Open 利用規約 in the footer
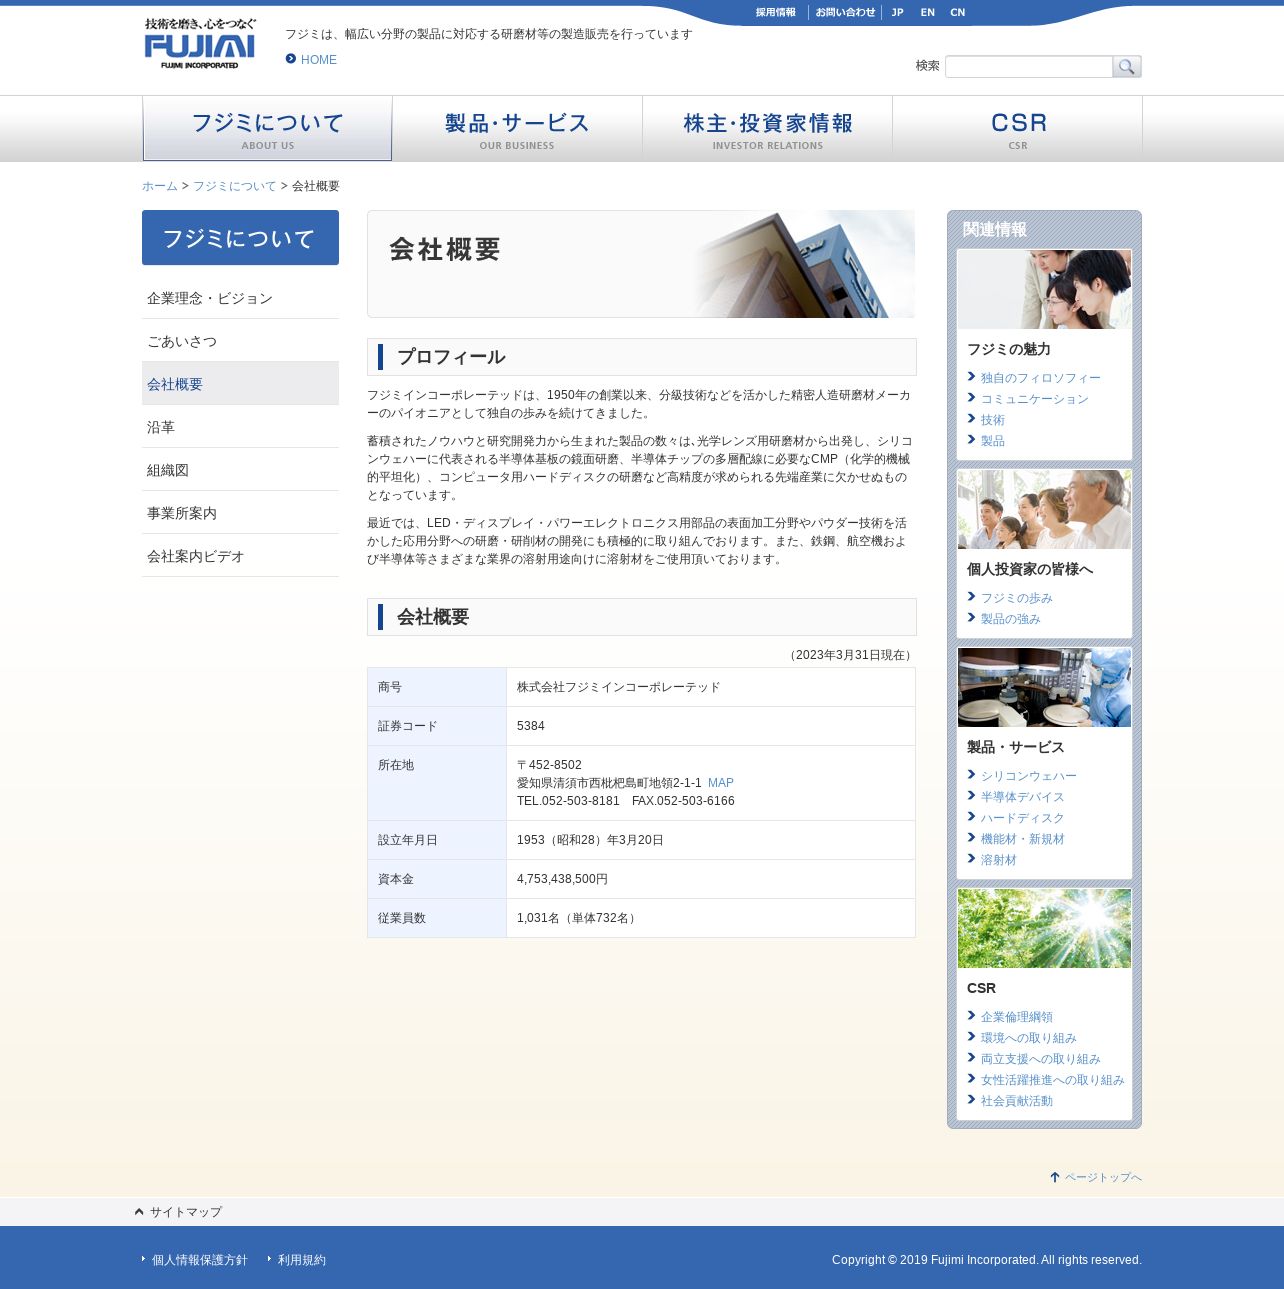The width and height of the screenshot is (1284, 1289). (x=301, y=1260)
